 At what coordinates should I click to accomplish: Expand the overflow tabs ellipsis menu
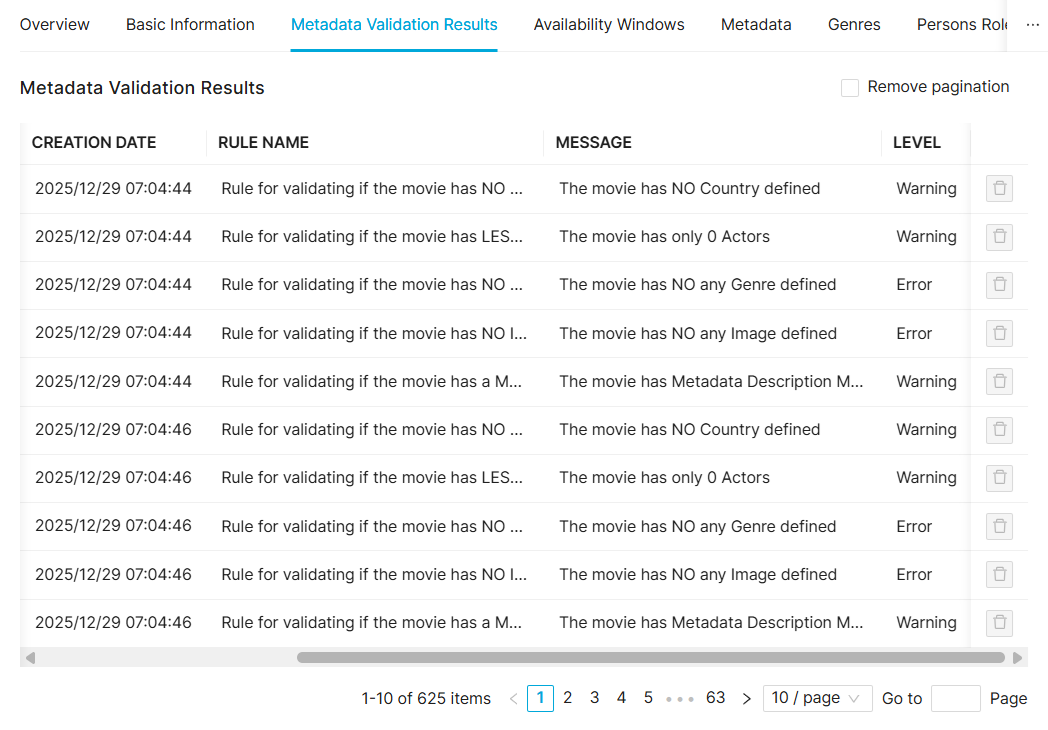pos(1033,25)
